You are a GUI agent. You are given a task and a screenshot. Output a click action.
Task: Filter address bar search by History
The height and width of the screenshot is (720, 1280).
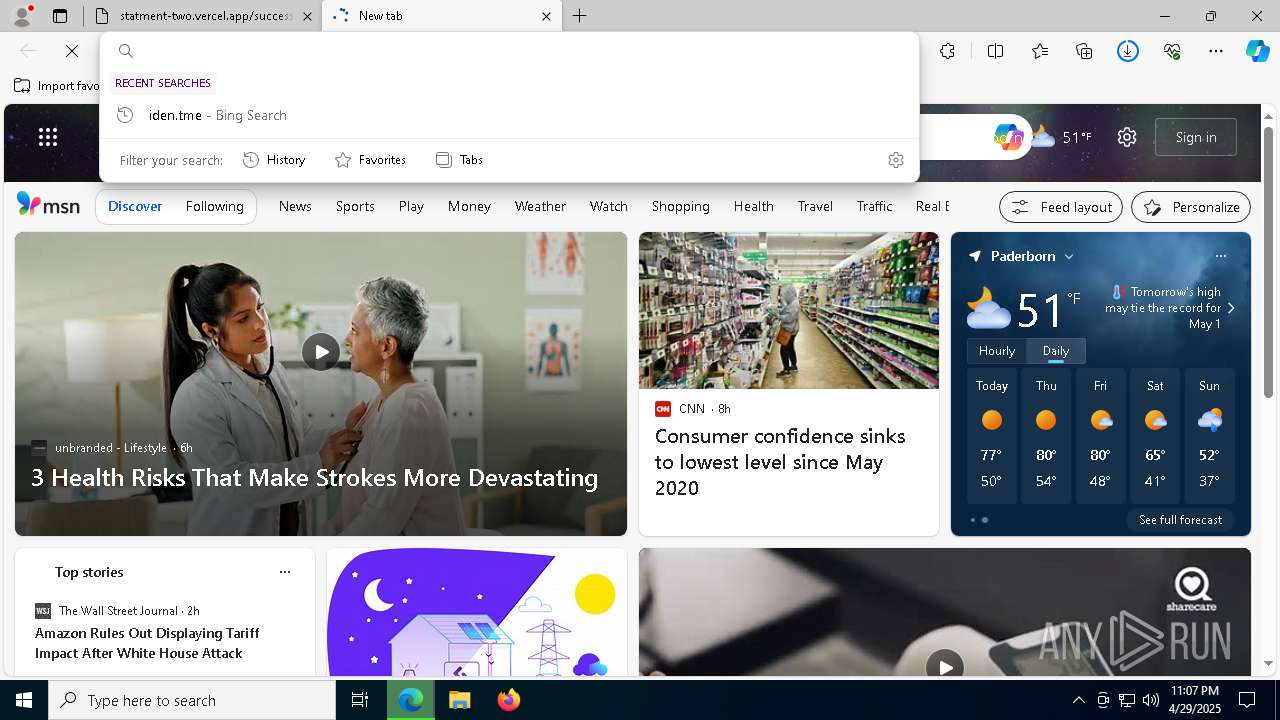click(275, 160)
